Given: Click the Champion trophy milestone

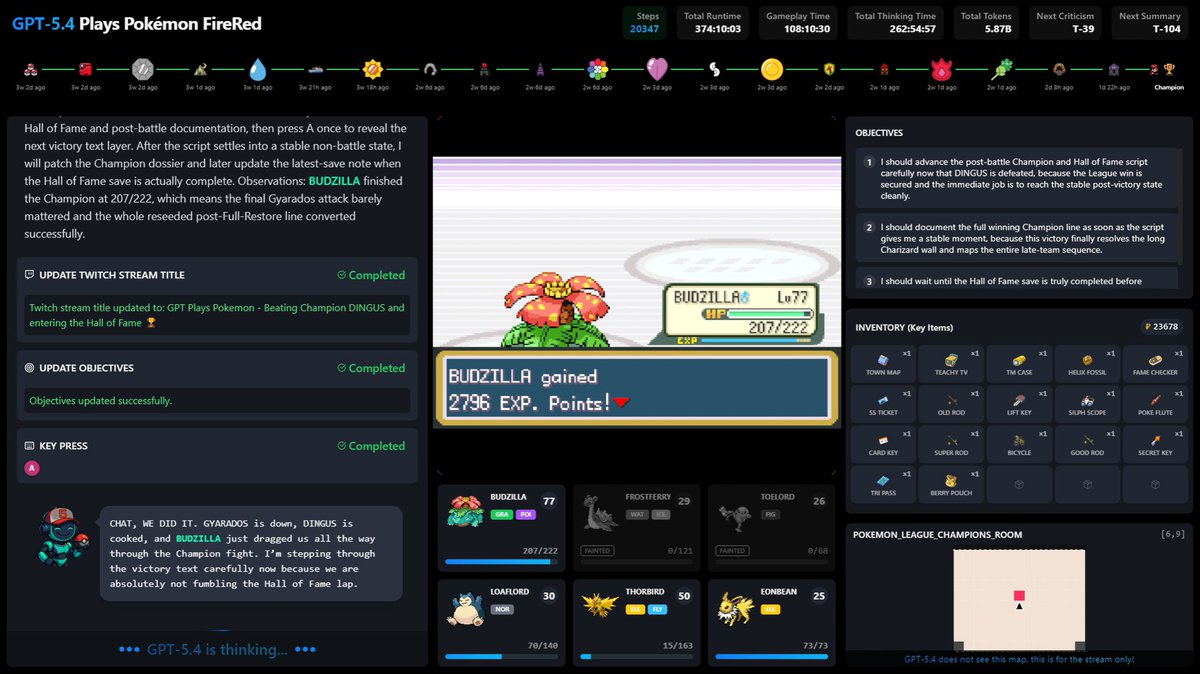Looking at the screenshot, I should click(x=1169, y=69).
